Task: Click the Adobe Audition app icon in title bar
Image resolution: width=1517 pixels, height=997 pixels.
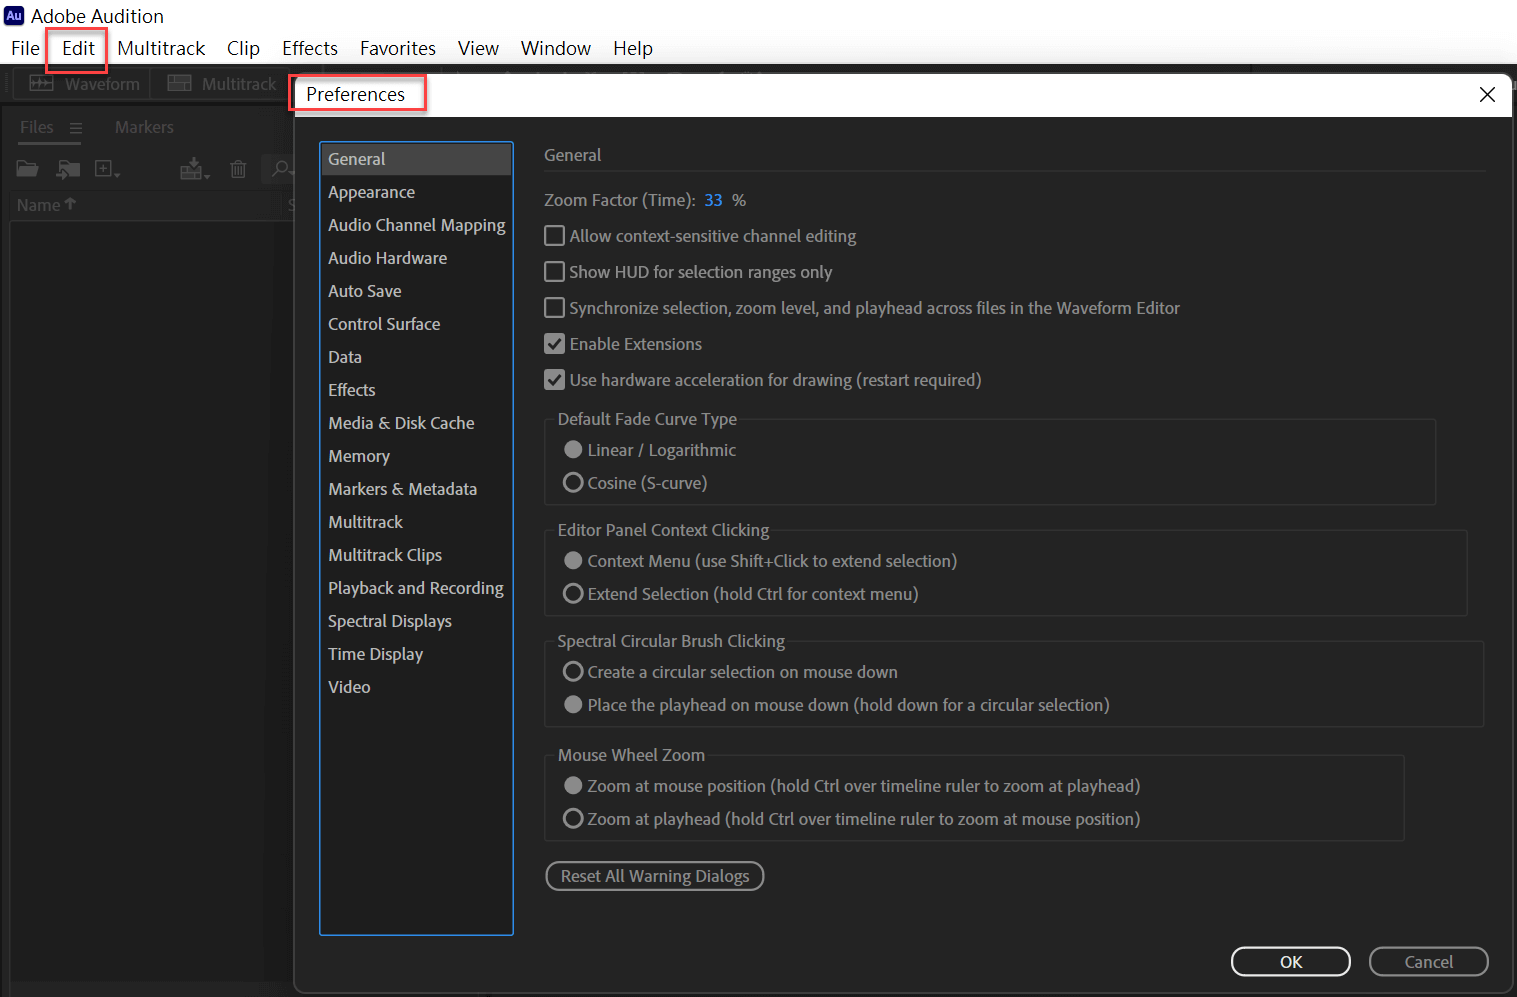Action: (14, 16)
